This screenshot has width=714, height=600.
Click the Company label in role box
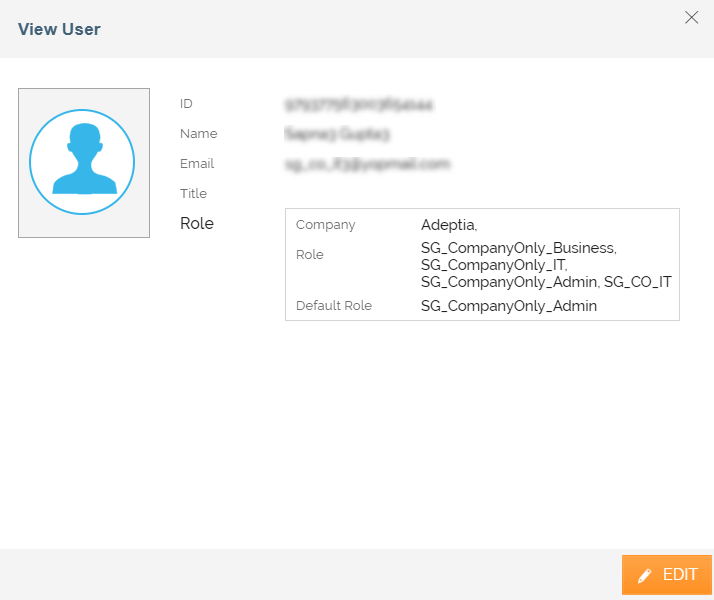(x=325, y=225)
